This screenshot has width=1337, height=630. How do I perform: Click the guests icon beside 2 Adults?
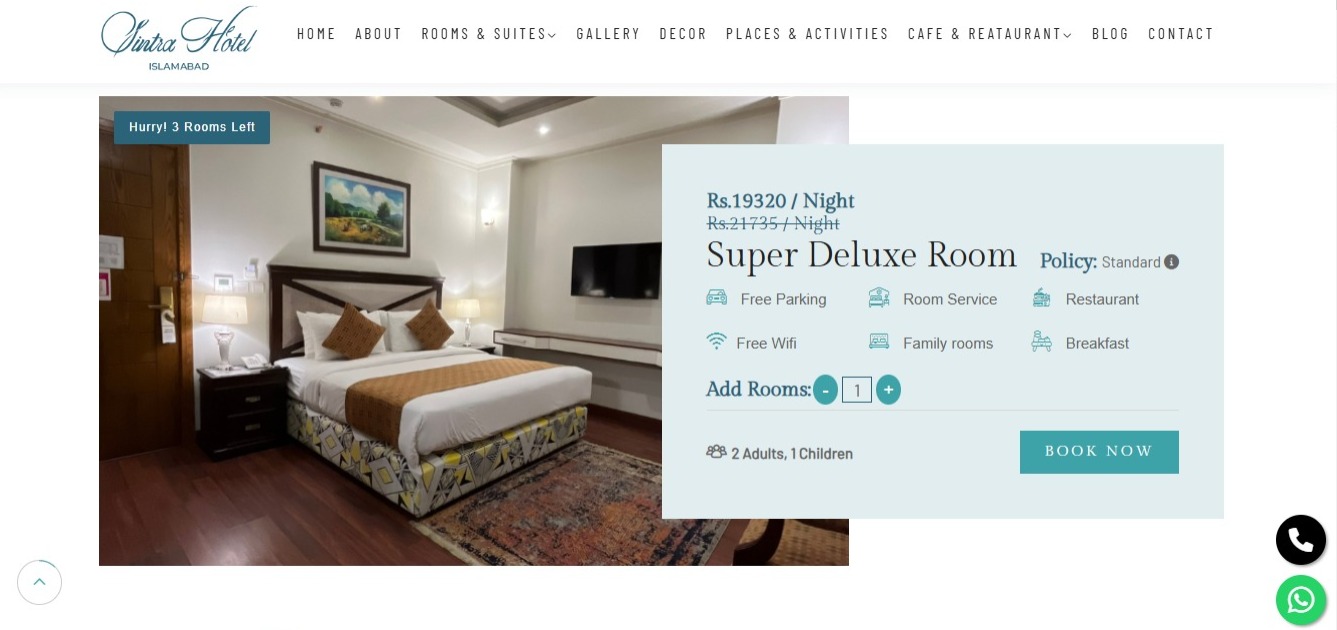[716, 452]
